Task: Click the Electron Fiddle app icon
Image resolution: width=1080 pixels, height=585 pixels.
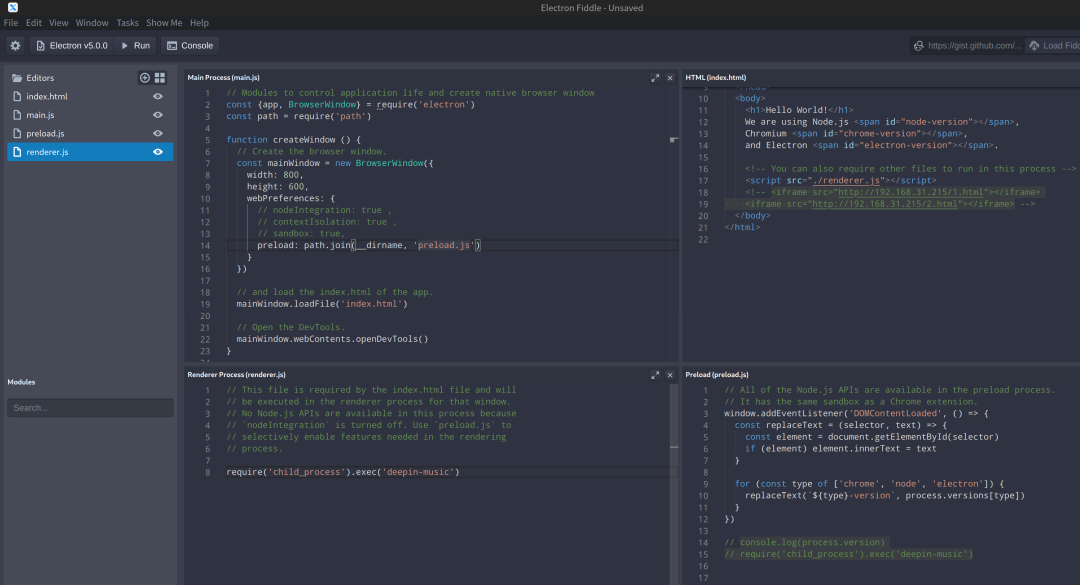Action: (x=12, y=7)
